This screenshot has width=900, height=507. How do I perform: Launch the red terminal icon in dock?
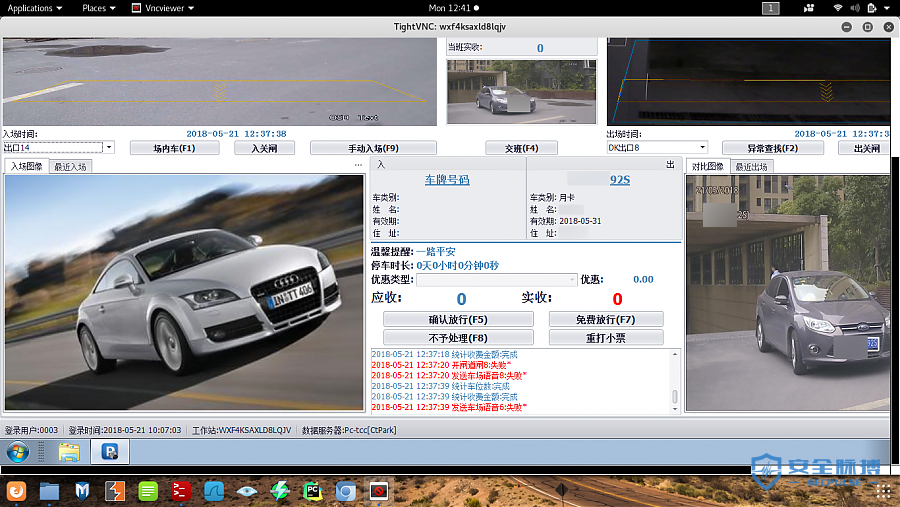click(x=181, y=491)
